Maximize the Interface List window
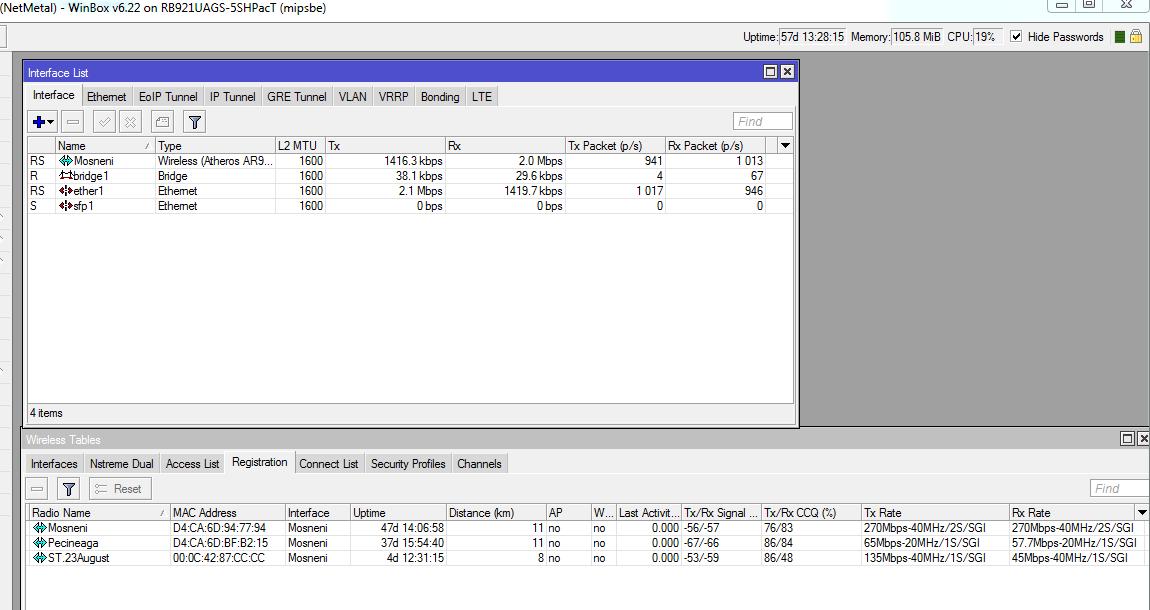Viewport: 1150px width, 610px height. point(770,72)
